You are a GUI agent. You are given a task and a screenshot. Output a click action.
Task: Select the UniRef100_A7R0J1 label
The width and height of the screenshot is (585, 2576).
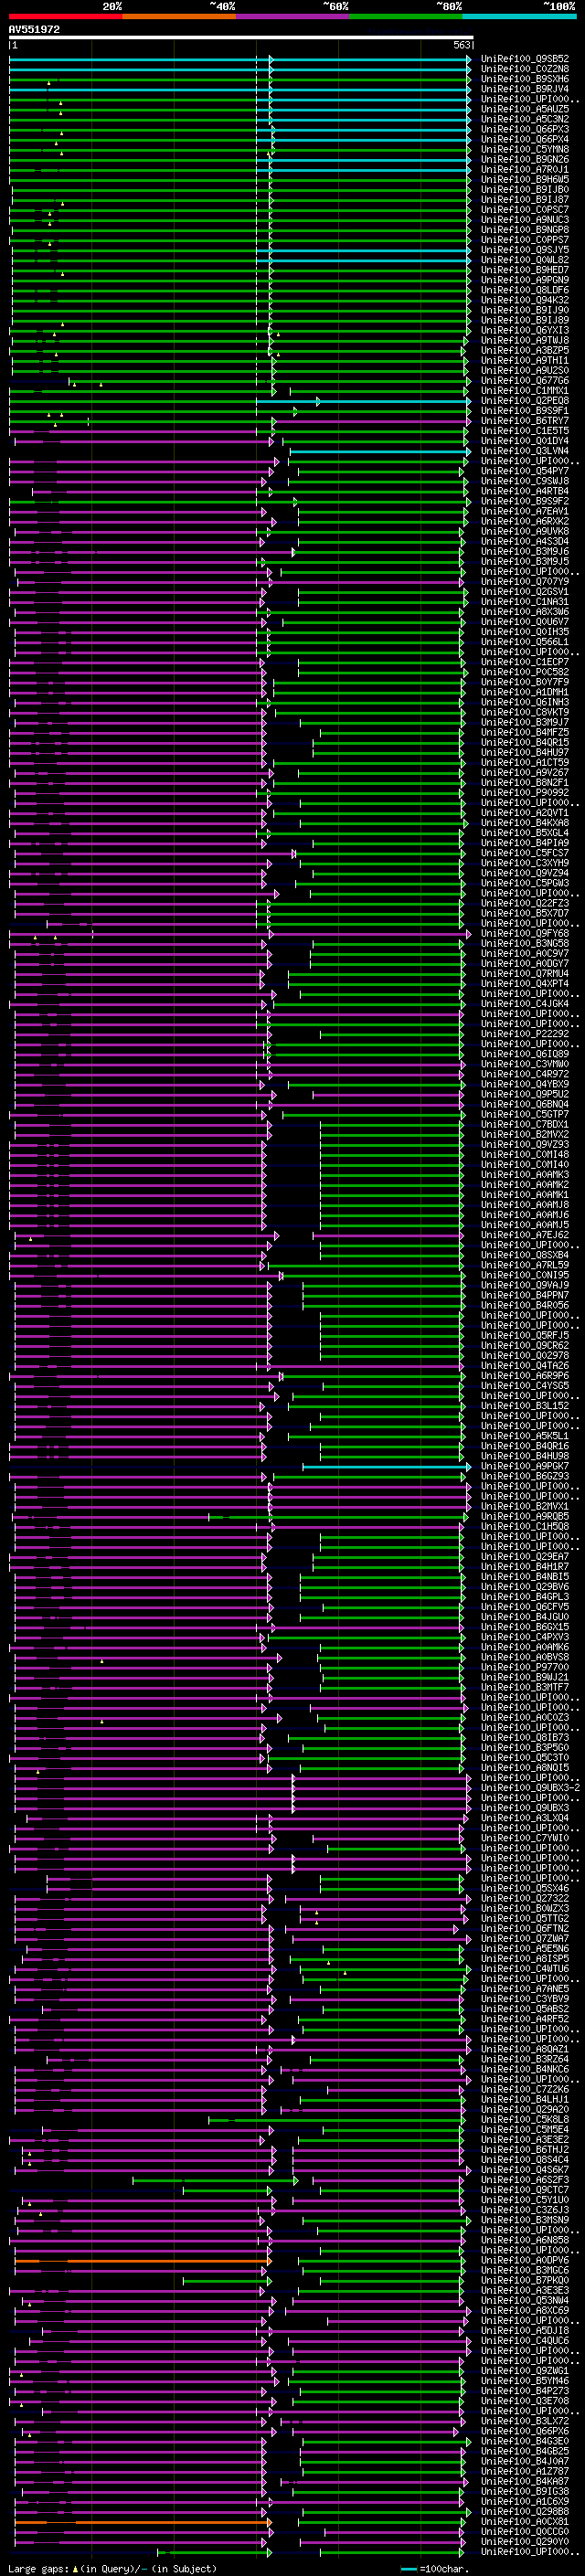525,169
